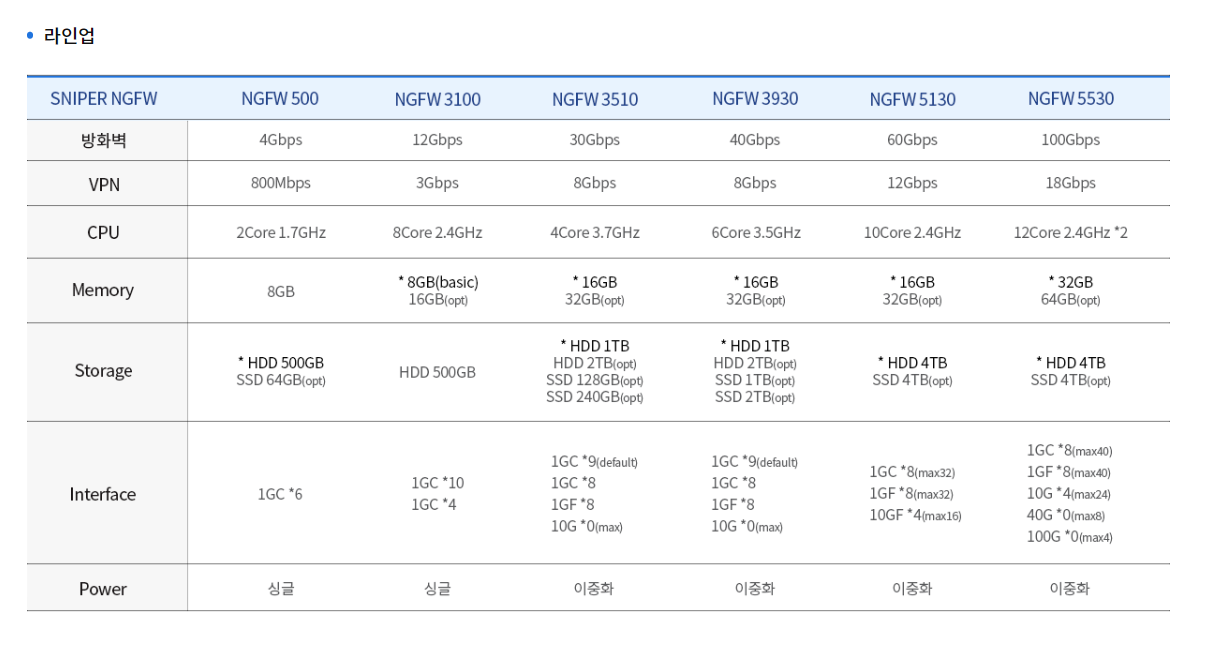
Task: Click the VPN row label
Action: tap(105, 184)
